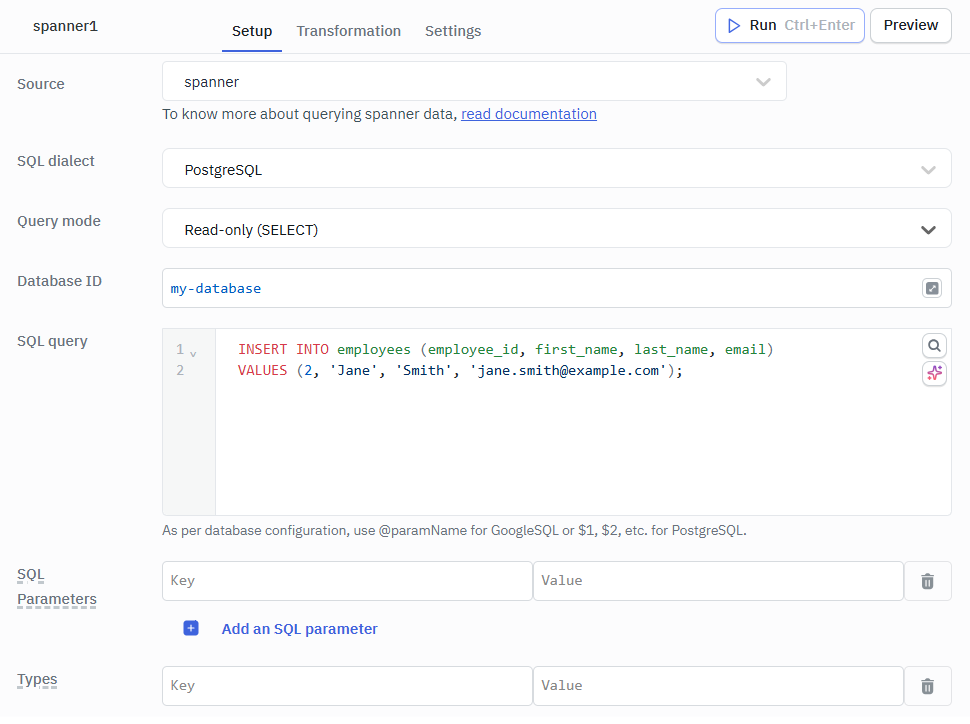Collapse line 1 fold arrow in SQL editor

[x=193, y=354]
